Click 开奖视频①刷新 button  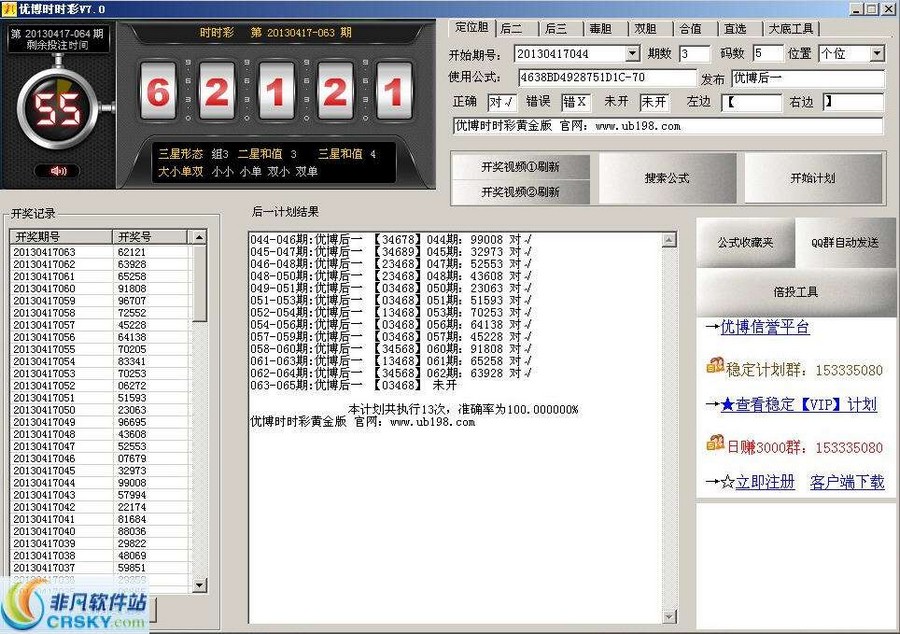521,167
